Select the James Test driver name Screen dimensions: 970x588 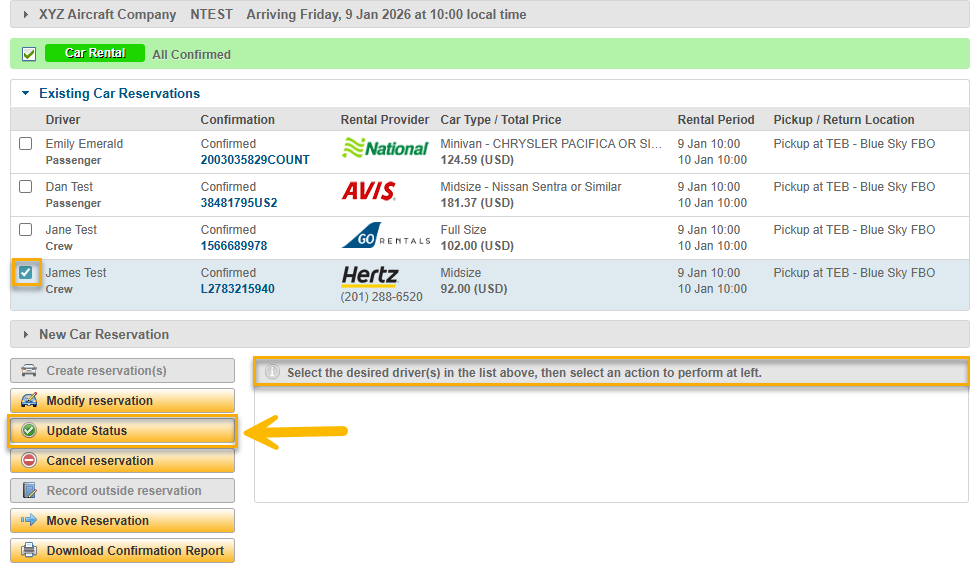tap(76, 273)
